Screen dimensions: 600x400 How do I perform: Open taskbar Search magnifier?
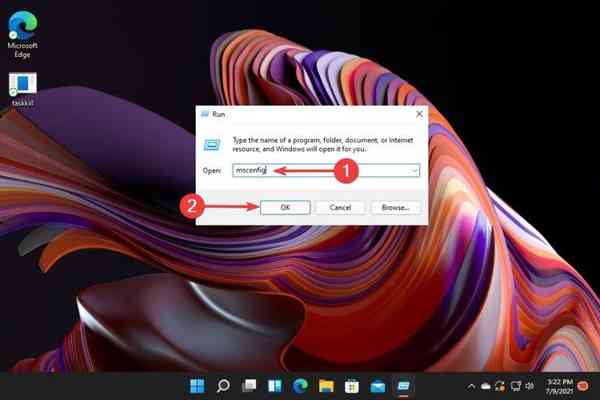coord(224,385)
